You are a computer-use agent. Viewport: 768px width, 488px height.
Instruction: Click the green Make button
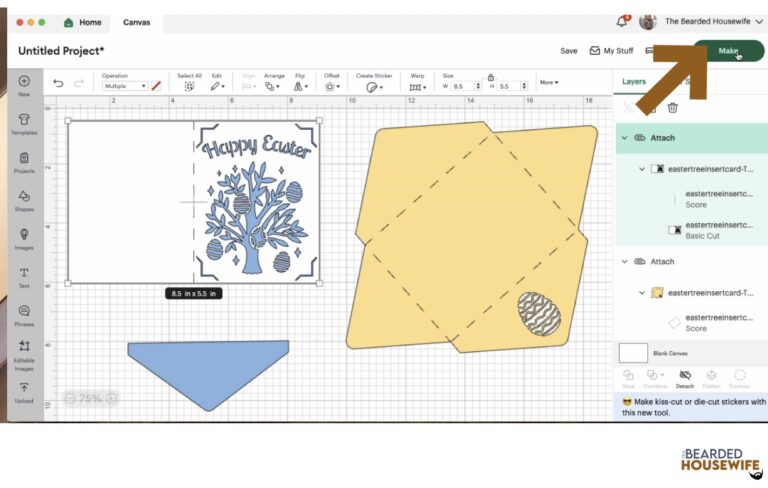pos(728,51)
